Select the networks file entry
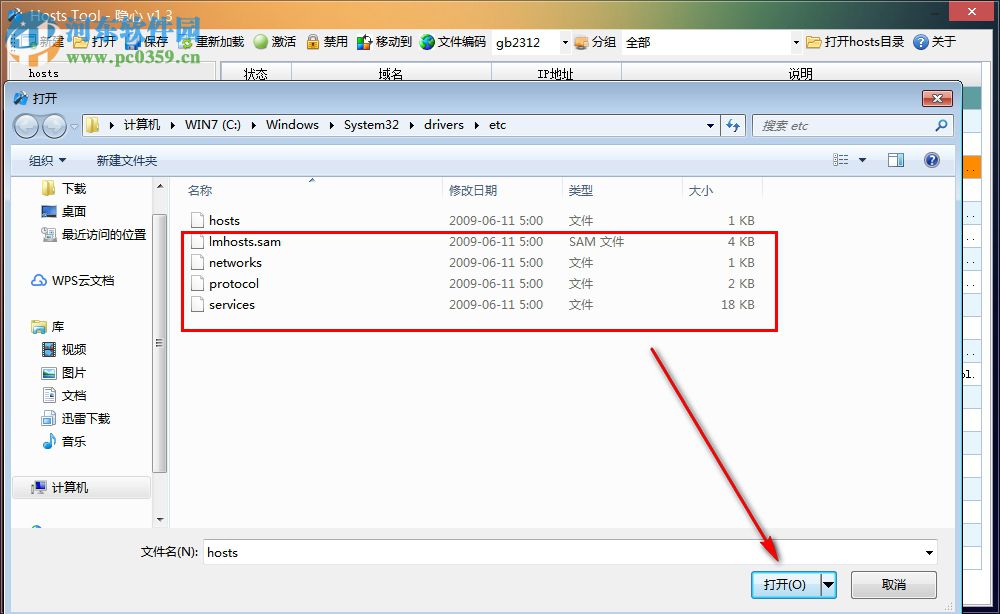Viewport: 1000px width, 614px height. (236, 262)
